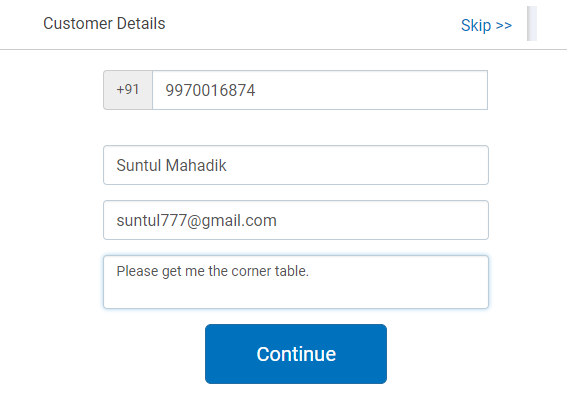567x398 pixels.
Task: Click the words corner table in the notes
Action: (270, 271)
